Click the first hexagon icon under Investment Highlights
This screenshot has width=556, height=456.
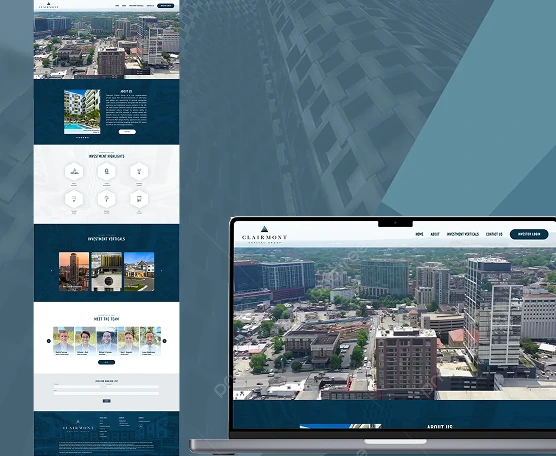point(74,172)
